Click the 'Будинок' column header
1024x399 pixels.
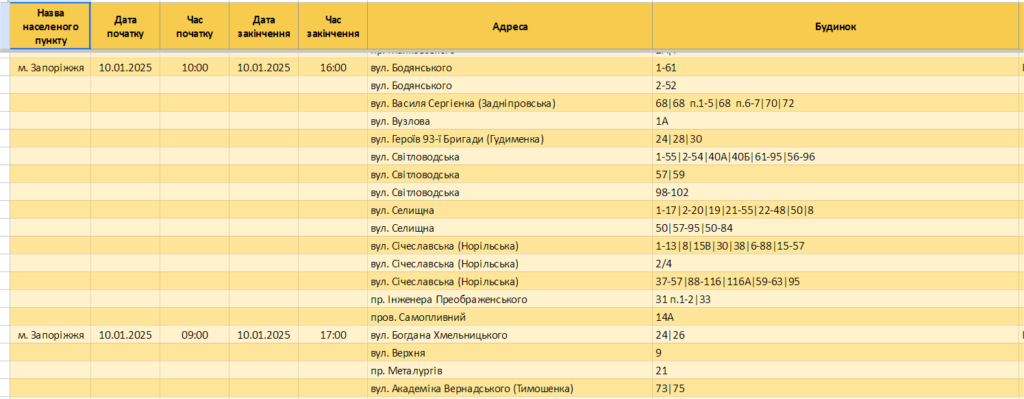pos(835,25)
